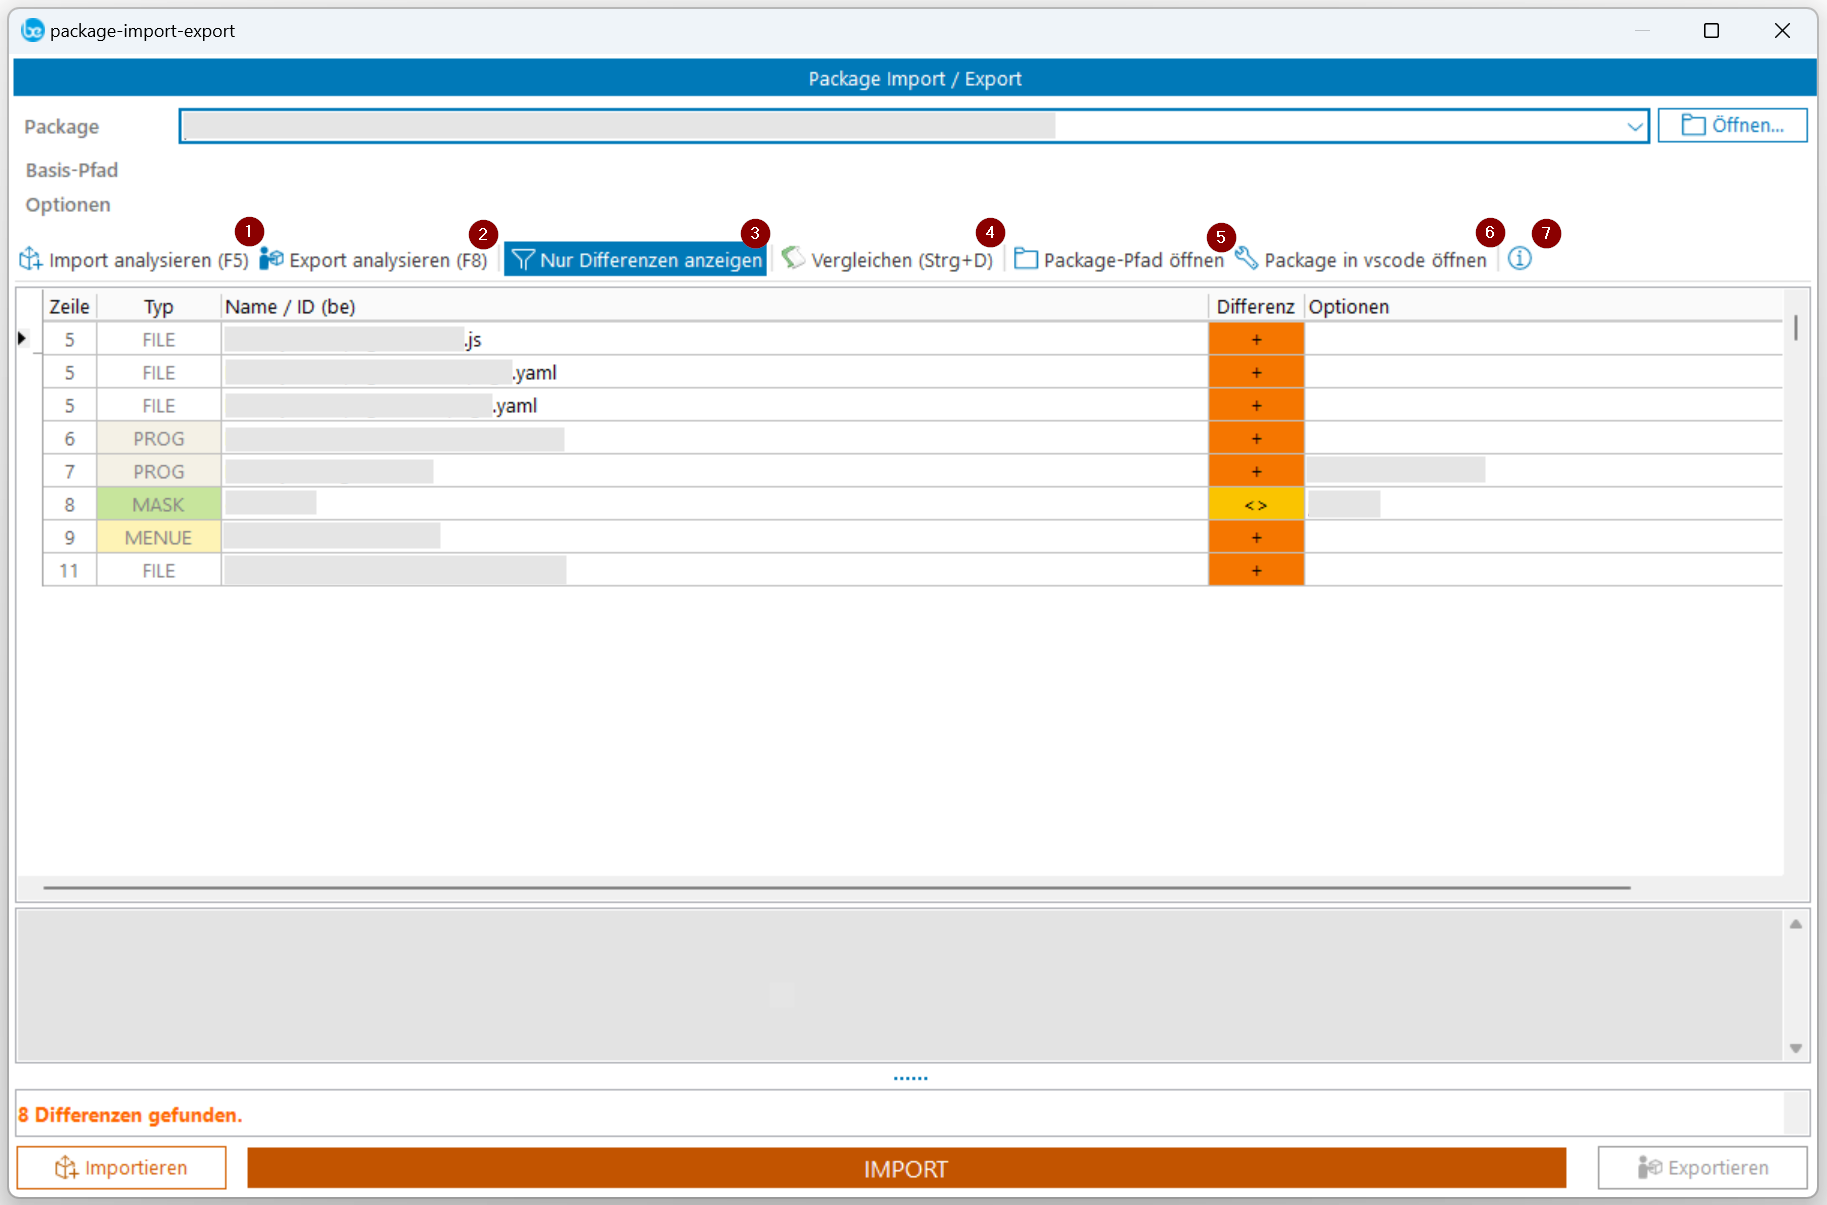The height and width of the screenshot is (1205, 1827).
Task: Click the Vergleichen (Strg+D) icon
Action: click(793, 259)
